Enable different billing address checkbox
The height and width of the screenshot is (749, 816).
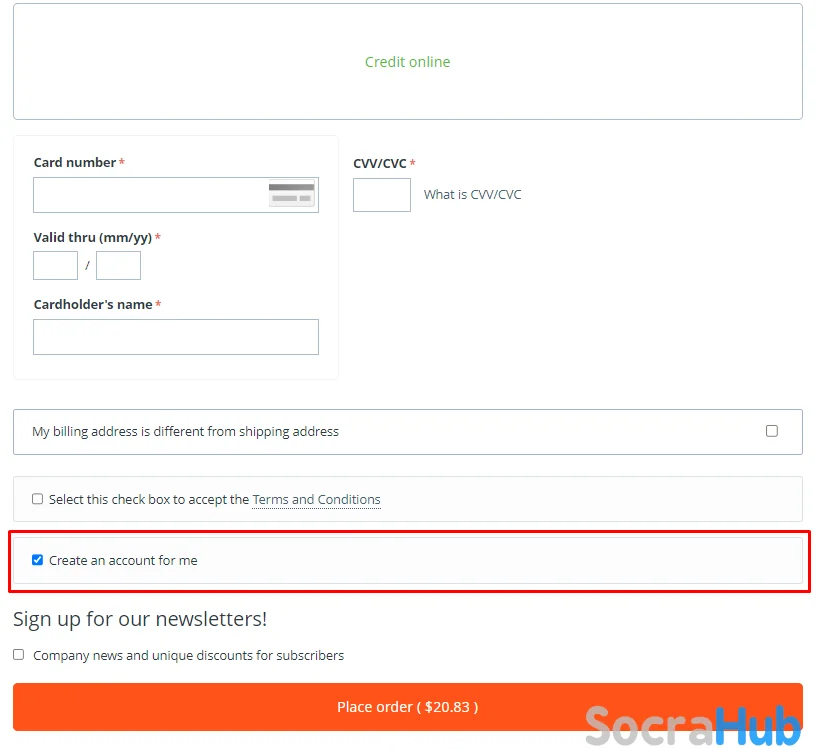point(772,431)
